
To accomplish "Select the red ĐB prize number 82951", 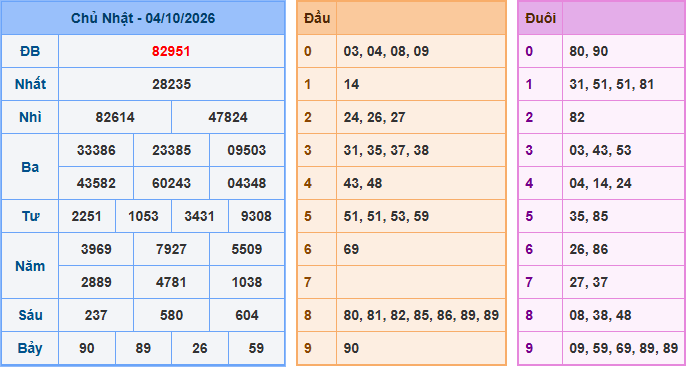I will point(171,52).
